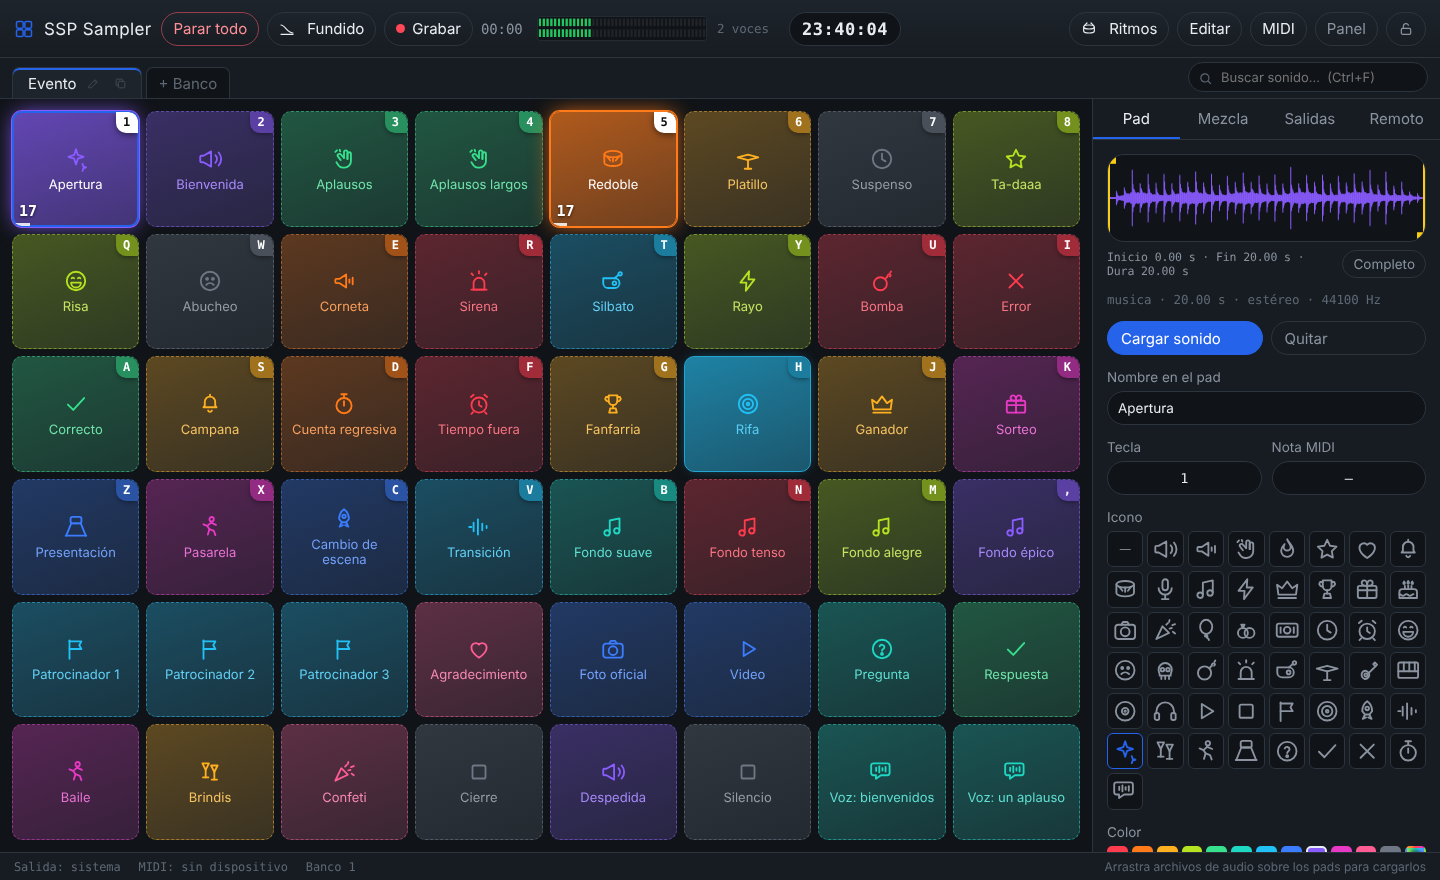1440x880 pixels.
Task: Choose the crown icon in the Icono grid
Action: pyautogui.click(x=1287, y=589)
